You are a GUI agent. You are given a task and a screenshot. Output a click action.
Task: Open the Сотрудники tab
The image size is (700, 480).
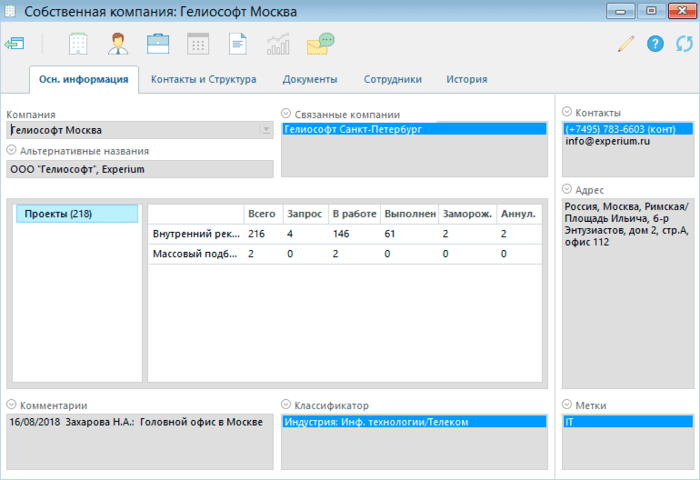[x=392, y=79]
